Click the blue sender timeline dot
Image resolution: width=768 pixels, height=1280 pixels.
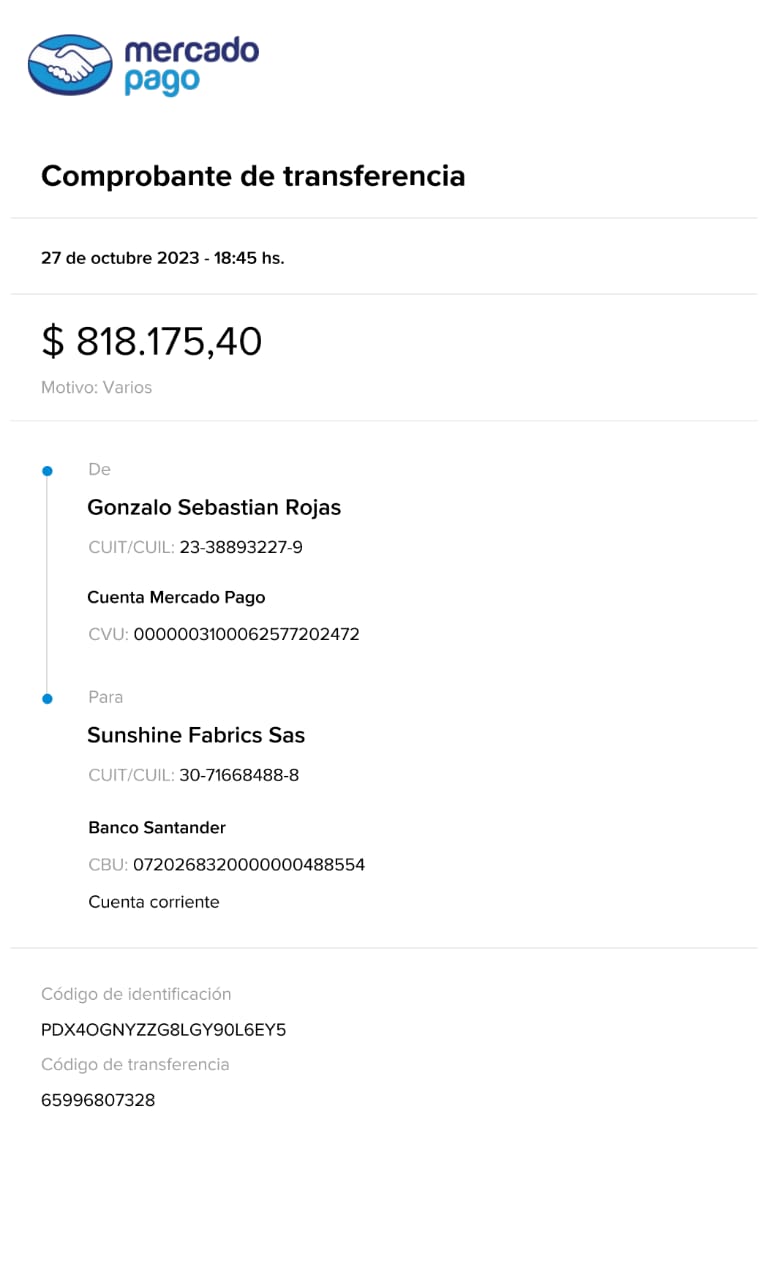click(46, 470)
